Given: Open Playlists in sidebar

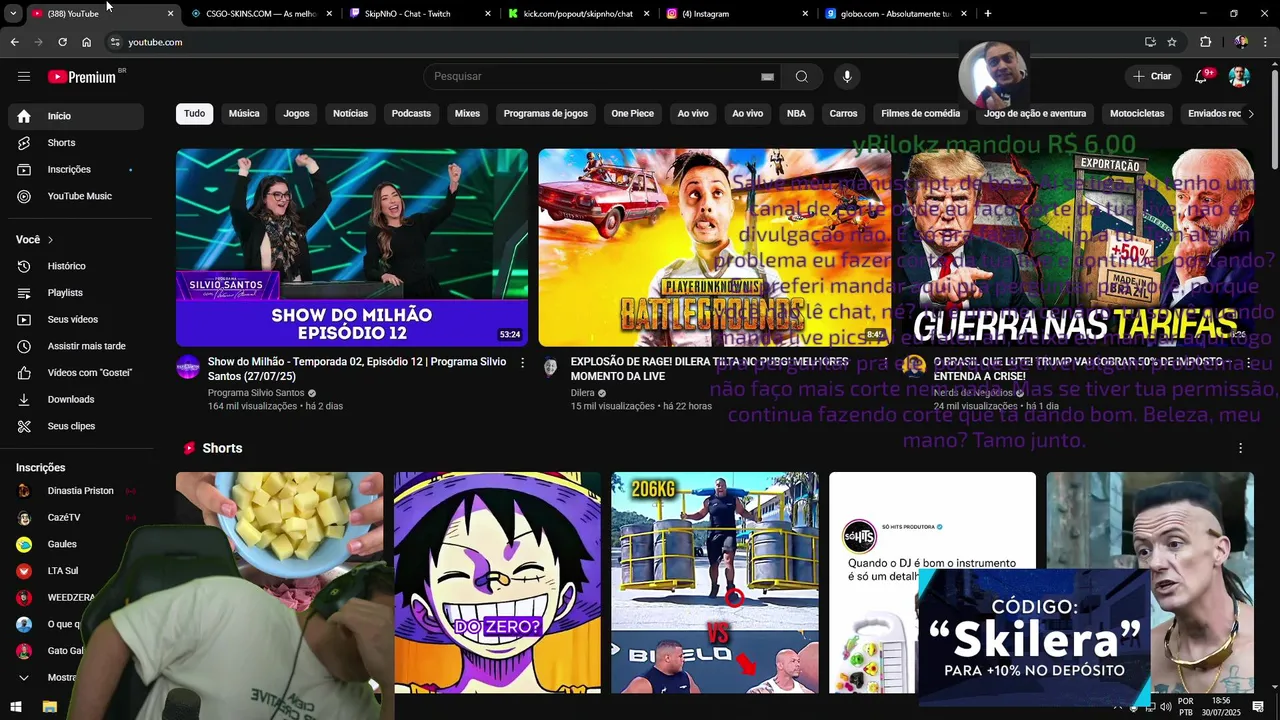Looking at the screenshot, I should (x=76, y=293).
